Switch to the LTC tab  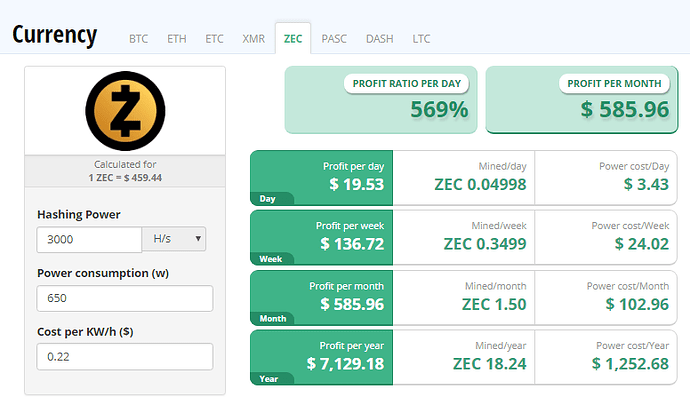pyautogui.click(x=421, y=39)
